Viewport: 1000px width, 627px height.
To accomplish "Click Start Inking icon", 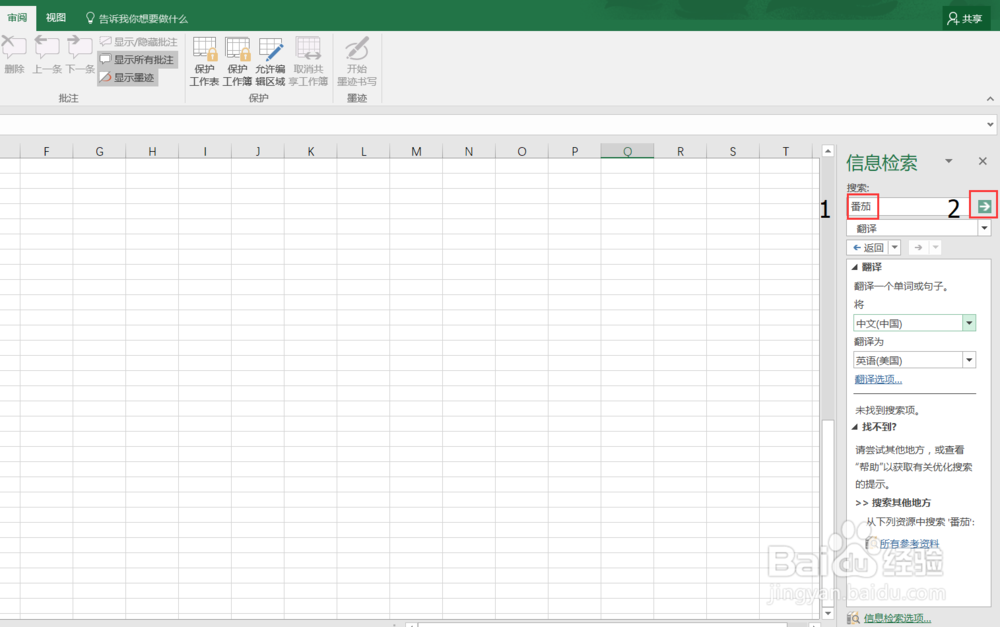I will tap(357, 61).
